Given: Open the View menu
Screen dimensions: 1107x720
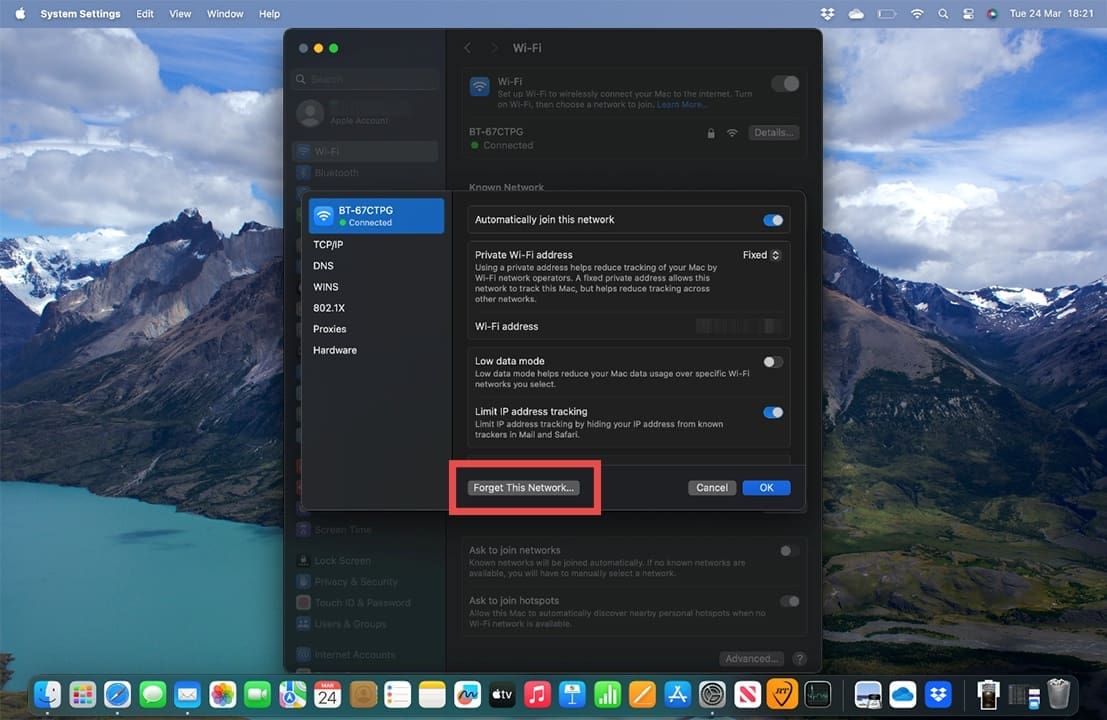Looking at the screenshot, I should coord(180,13).
